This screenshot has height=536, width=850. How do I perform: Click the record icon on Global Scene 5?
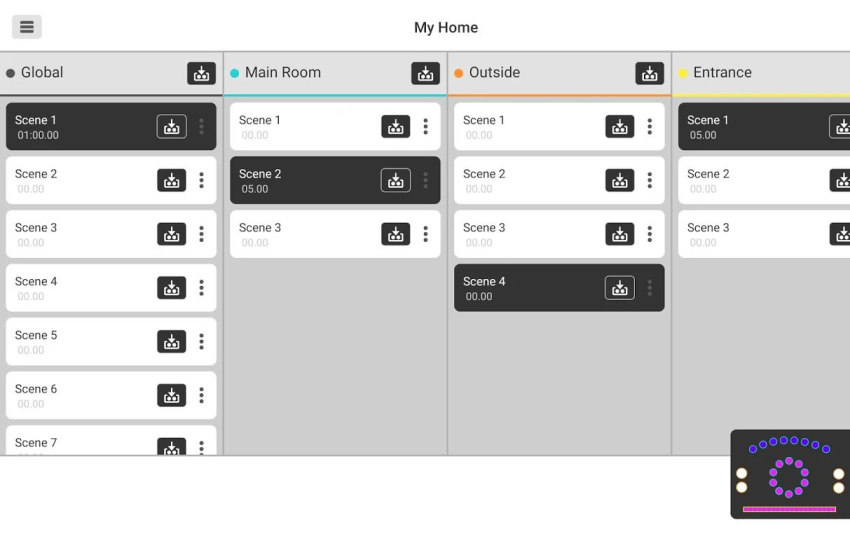pos(172,341)
